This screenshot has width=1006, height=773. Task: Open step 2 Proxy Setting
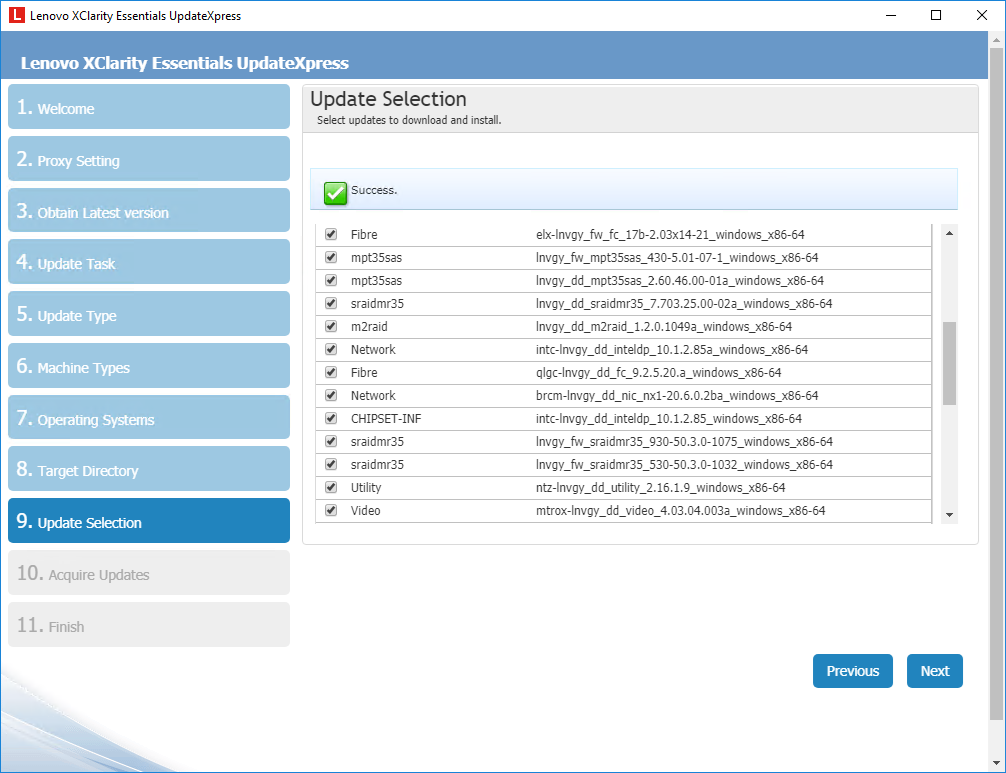click(149, 158)
